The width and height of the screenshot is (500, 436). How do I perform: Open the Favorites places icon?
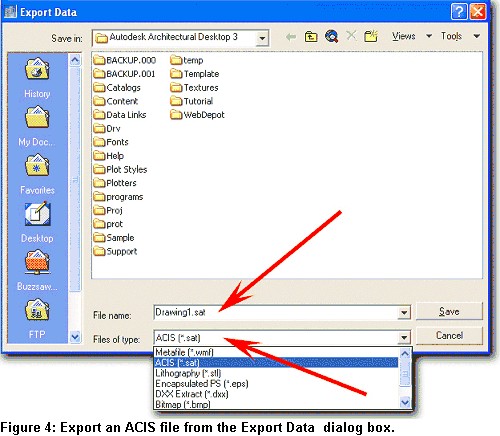(37, 165)
